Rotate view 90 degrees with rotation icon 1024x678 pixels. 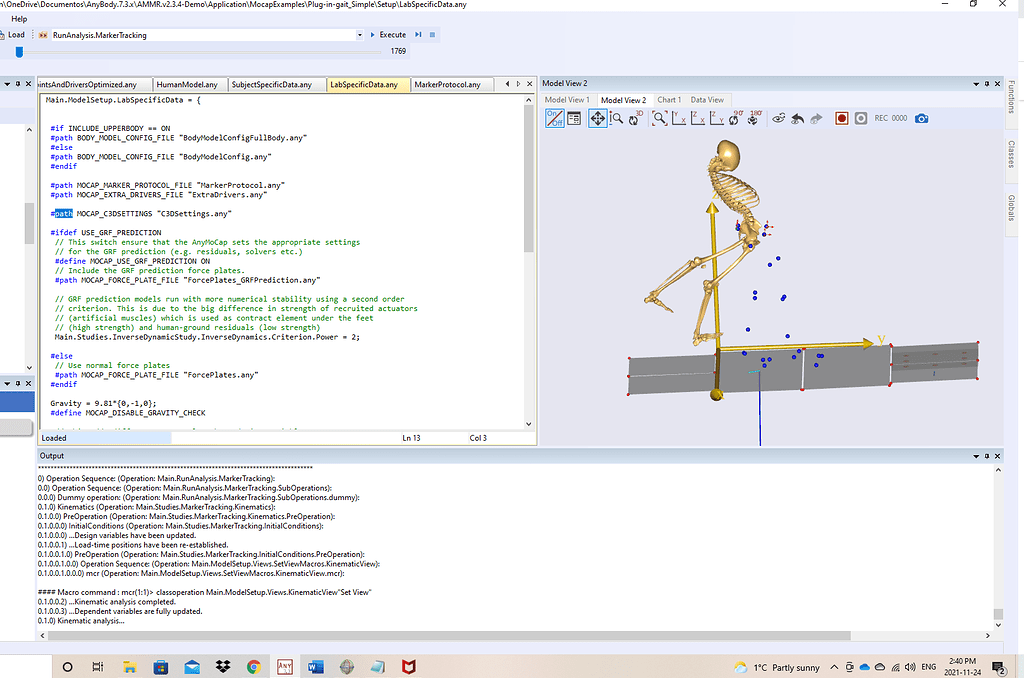coord(731,117)
